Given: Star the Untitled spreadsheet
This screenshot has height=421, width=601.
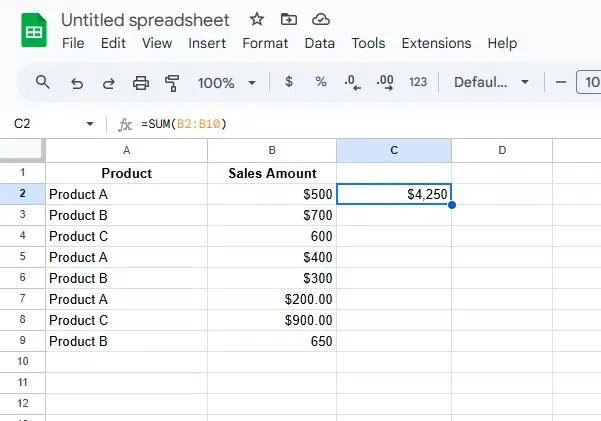Looking at the screenshot, I should [257, 20].
